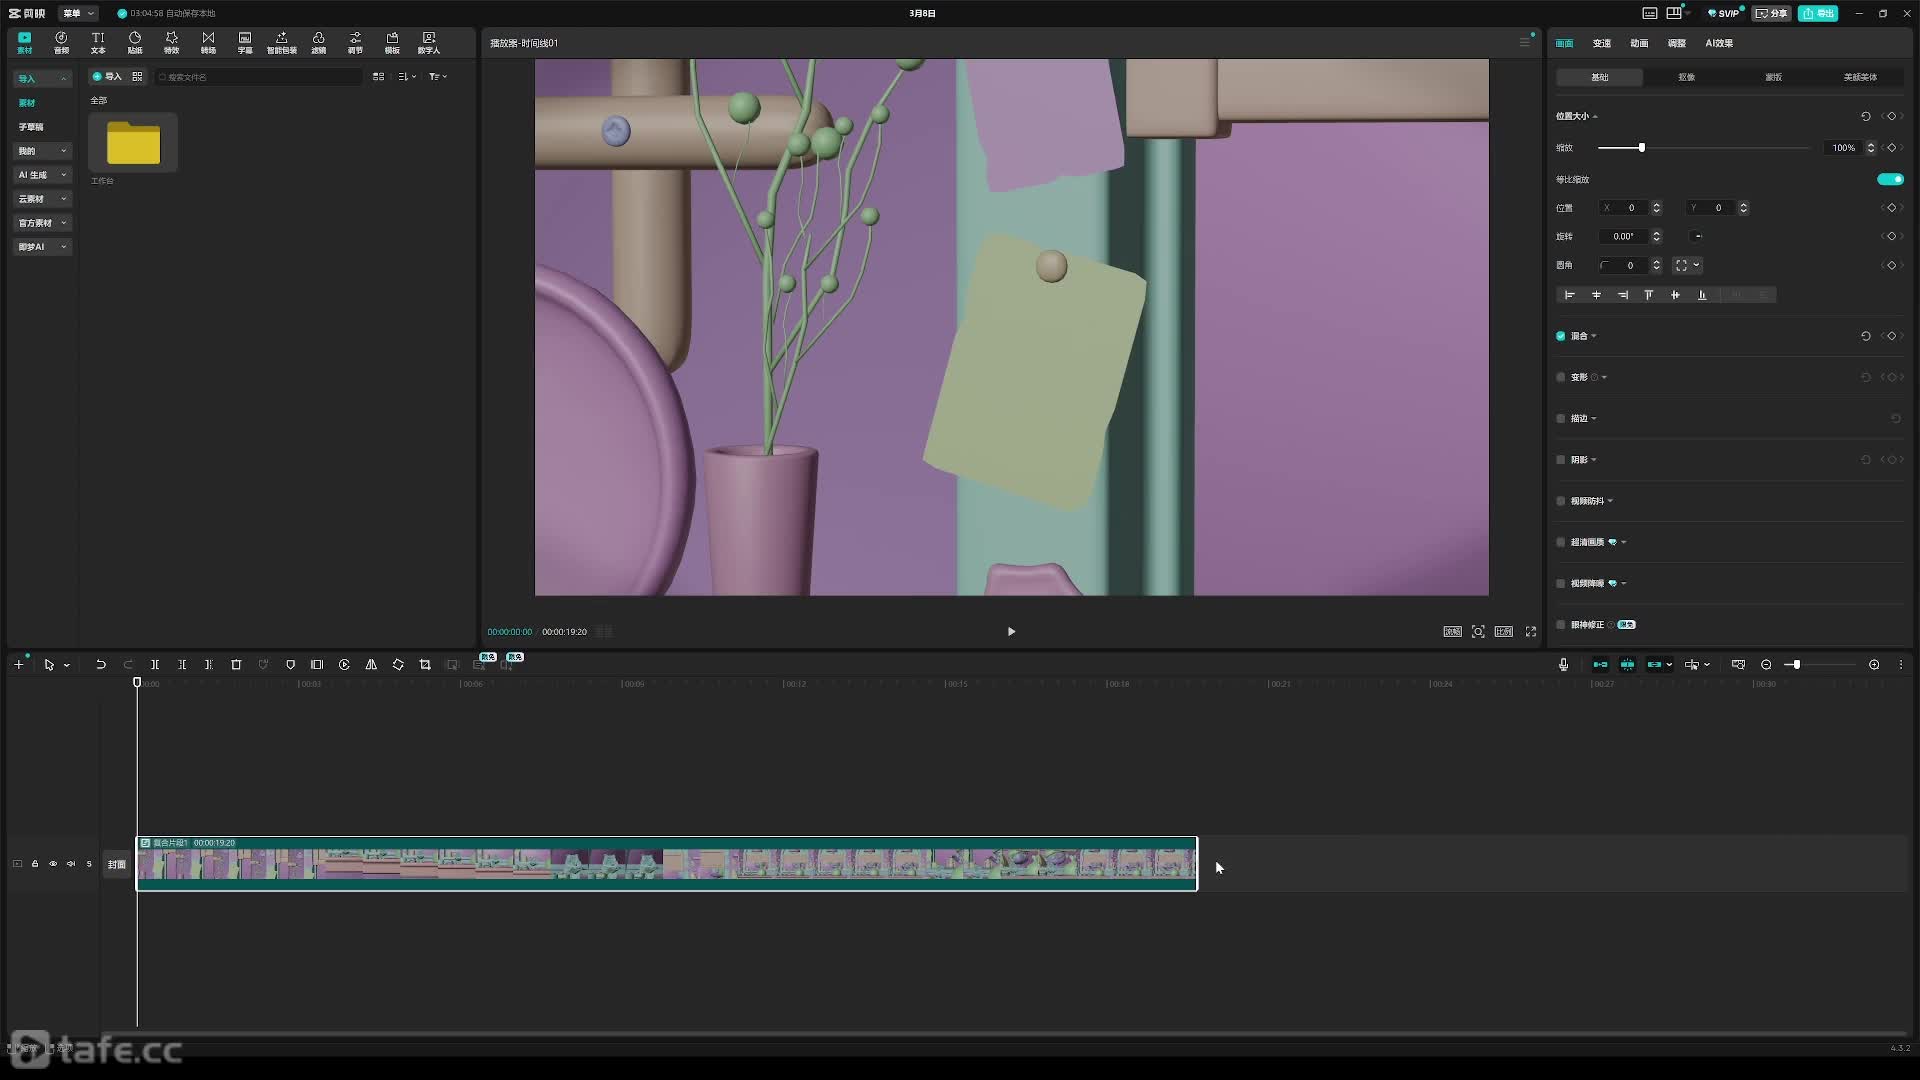Screen dimensions: 1920x1080
Task: Click the microphone record icon
Action: 1563,665
